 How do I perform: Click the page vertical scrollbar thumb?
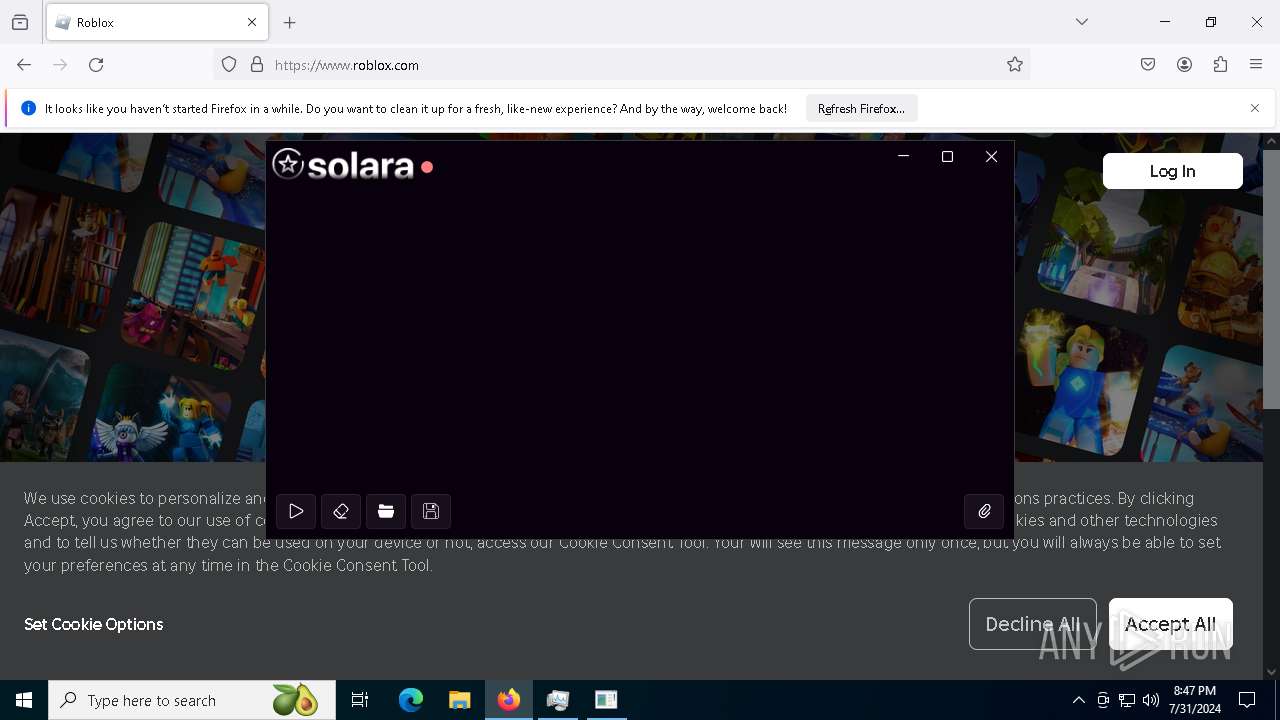point(1271,280)
